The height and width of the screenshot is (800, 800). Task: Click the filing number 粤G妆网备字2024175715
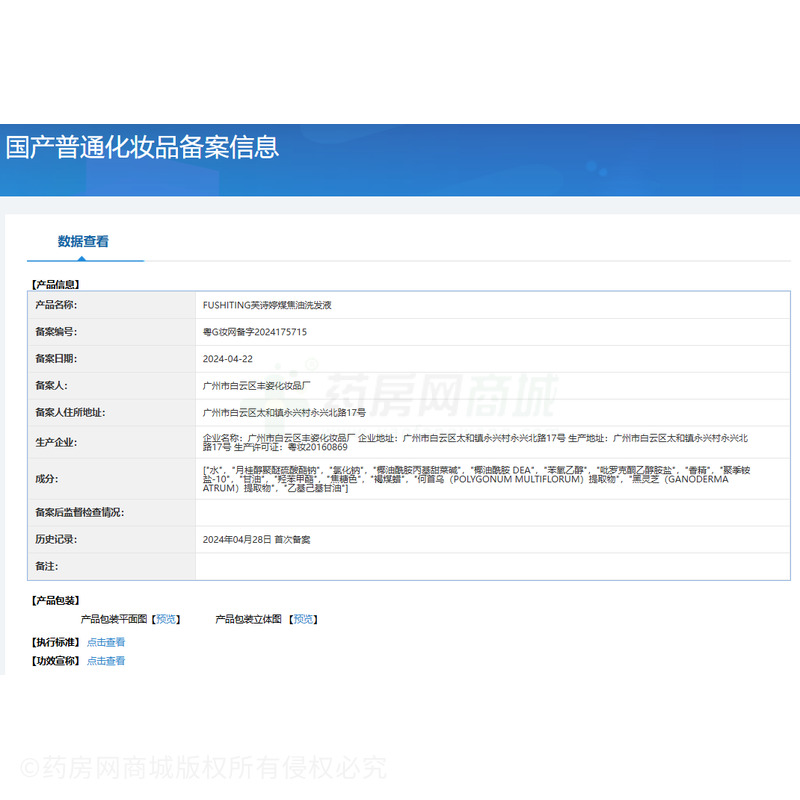[x=254, y=332]
